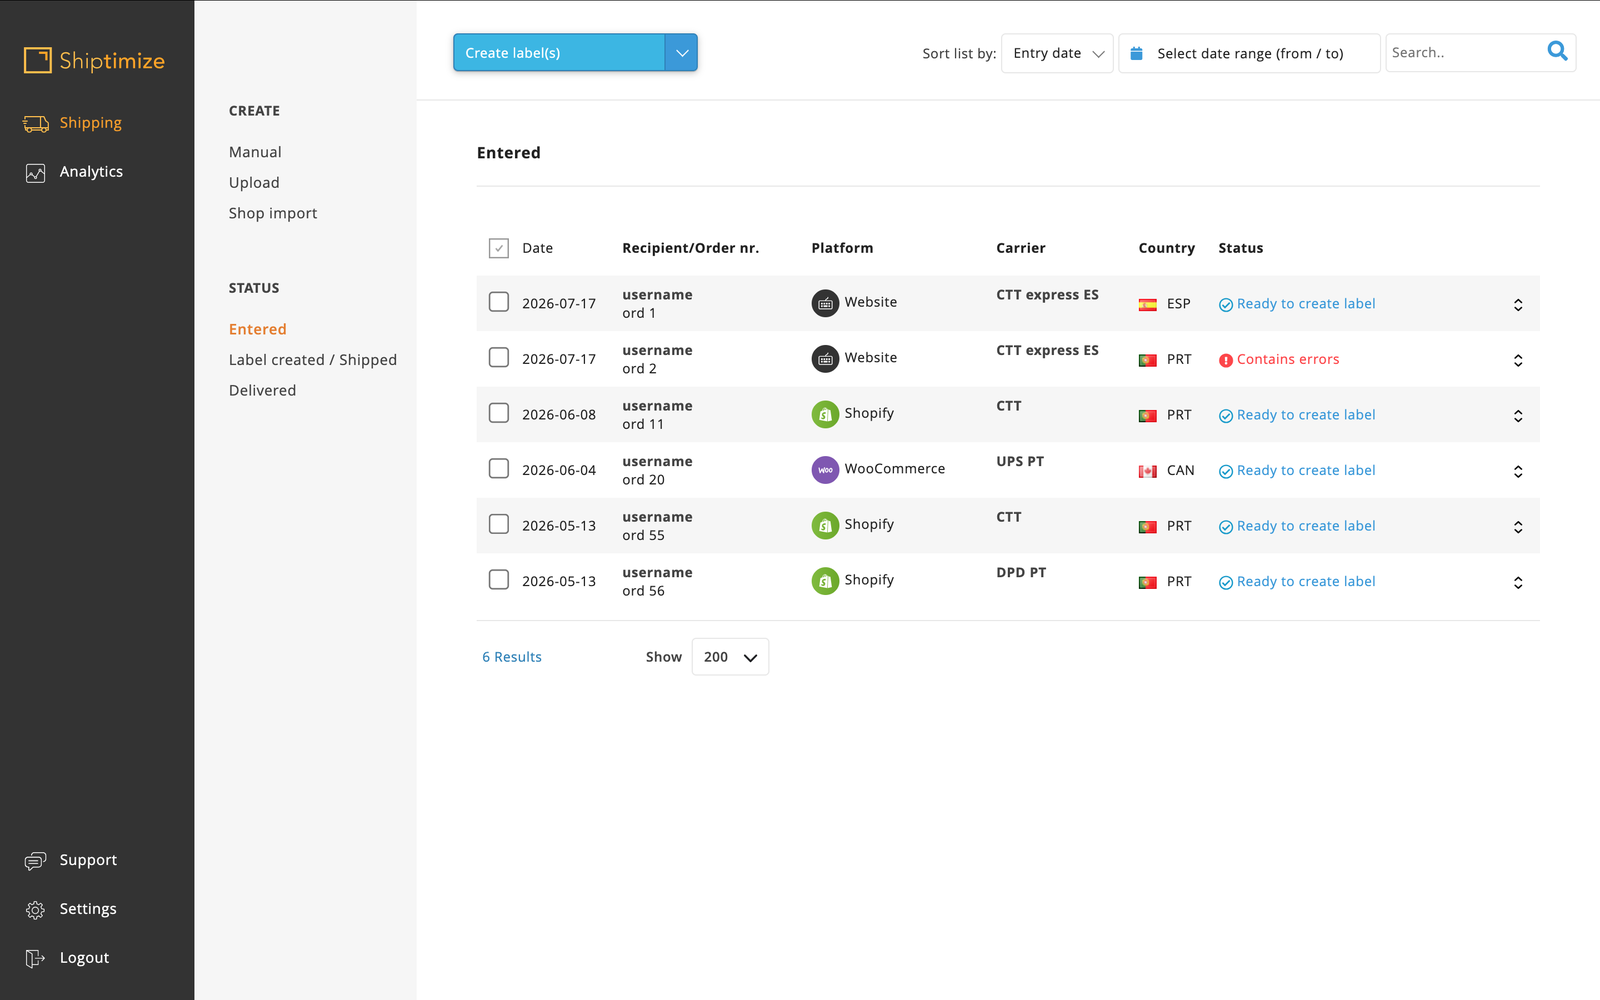Click the Support chat icon
Image resolution: width=1600 pixels, height=1000 pixels.
(36, 861)
